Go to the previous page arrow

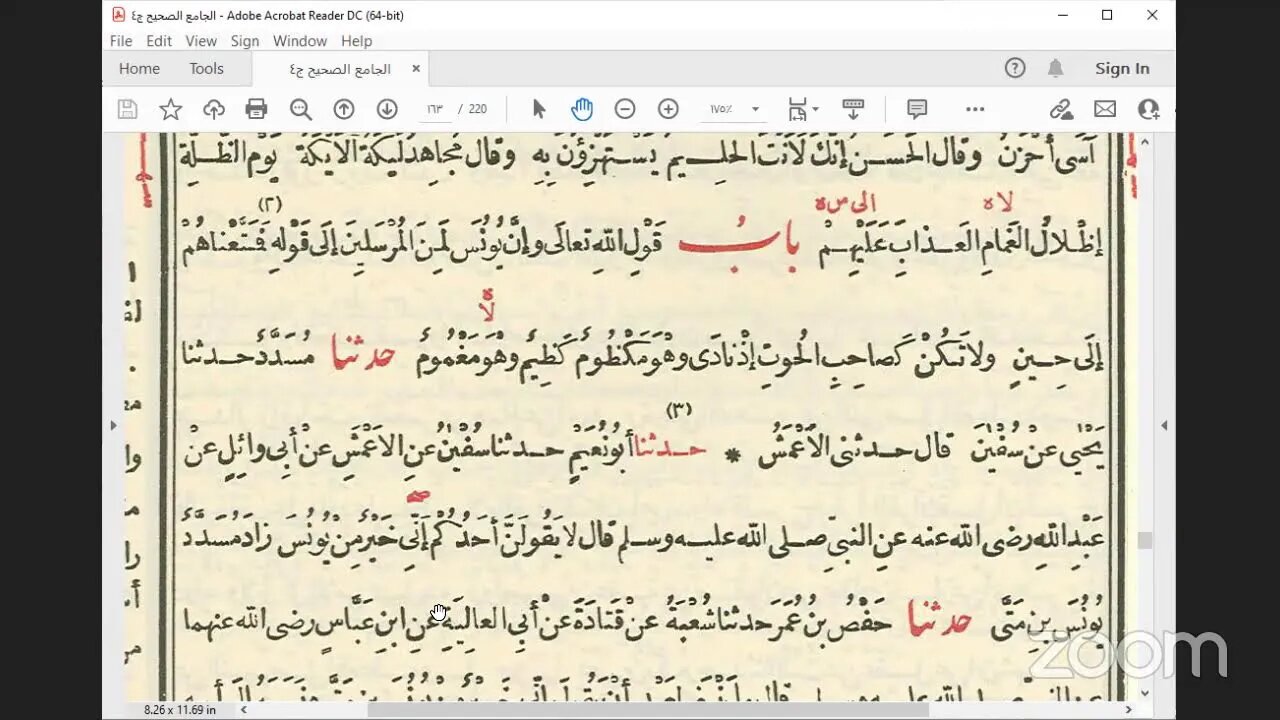click(x=344, y=109)
